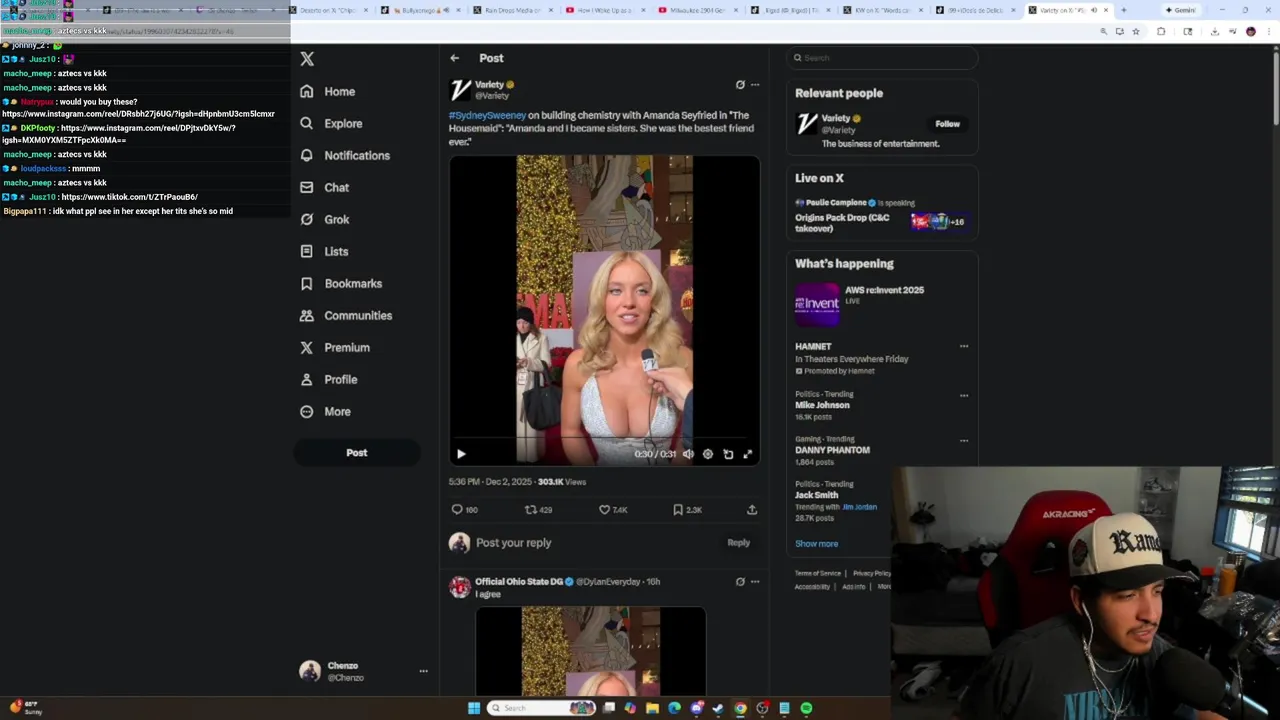Repost the post using the 429 repost icon
This screenshot has height=720, width=1280.
tap(531, 510)
